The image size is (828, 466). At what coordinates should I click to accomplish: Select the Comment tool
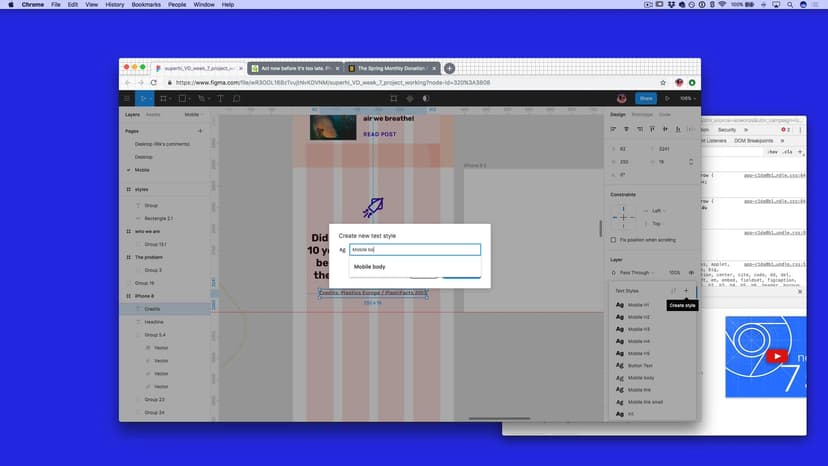[237, 99]
